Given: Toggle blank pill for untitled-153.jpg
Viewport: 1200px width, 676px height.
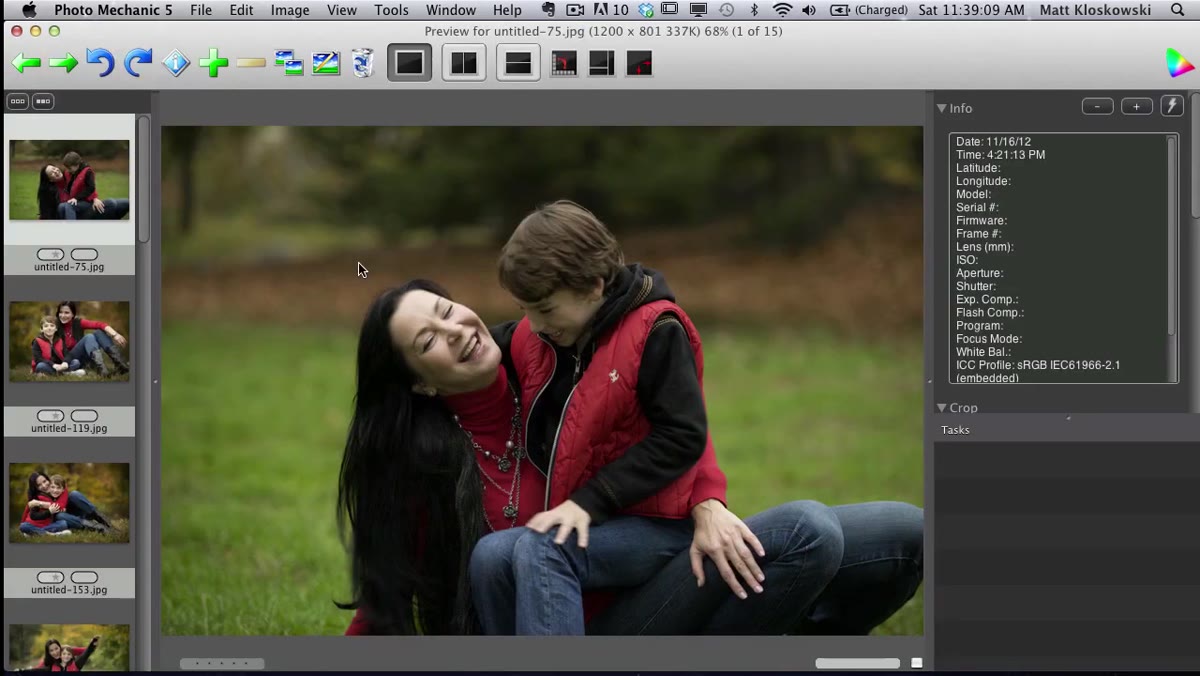Looking at the screenshot, I should 85,578.
